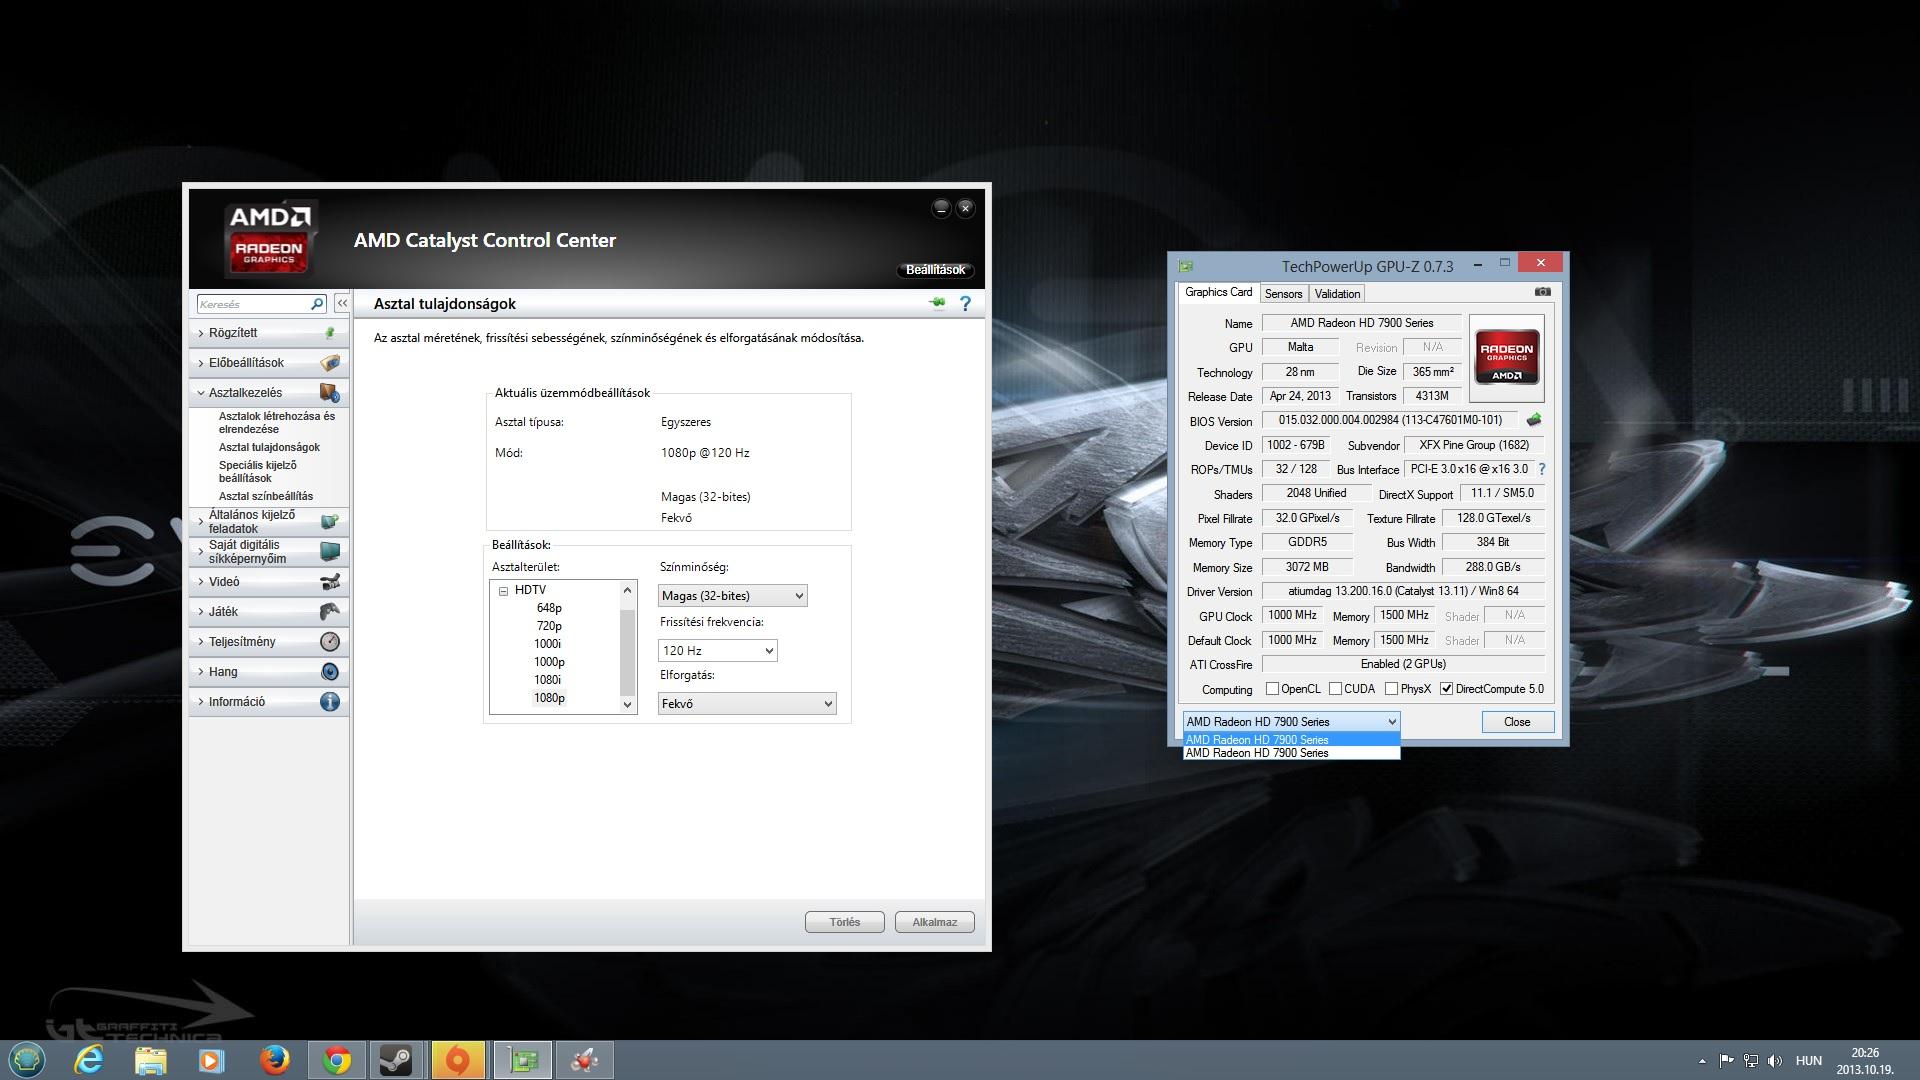Select 1080i in Asztalterület list
The image size is (1920, 1080).
(548, 680)
